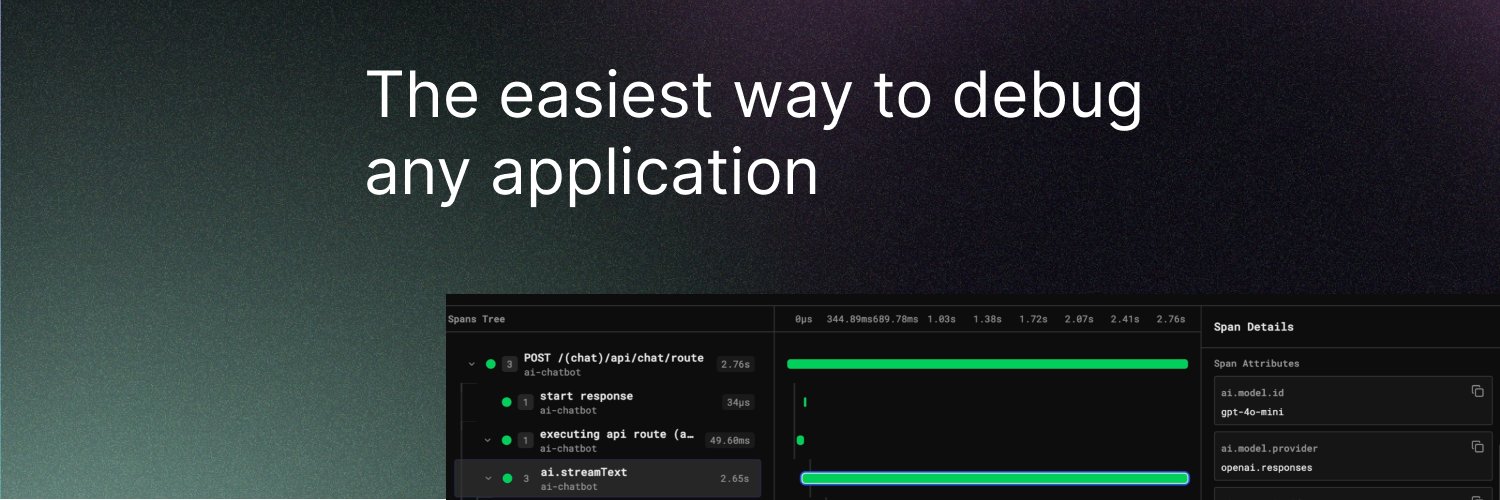Click the start response timeline bar

click(805, 402)
